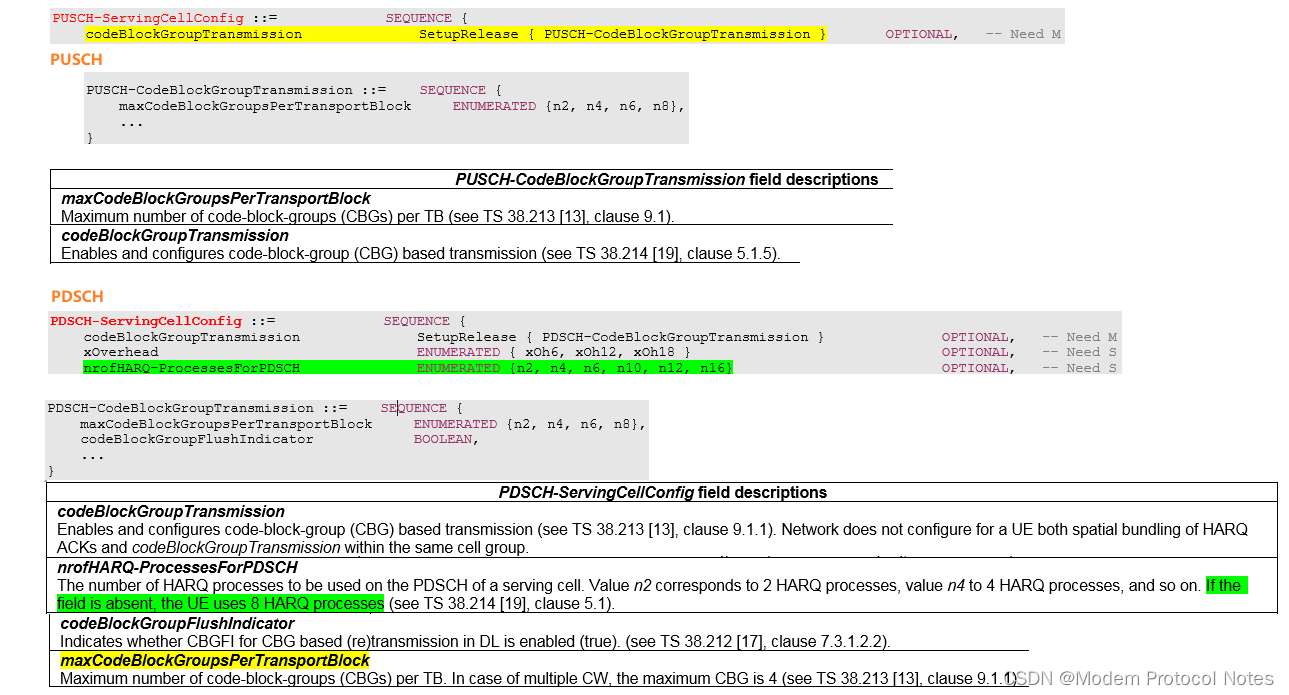Select maxCodeBlockGroupsPerTransportBlock heading in PUSCH descriptions table

[216, 198]
